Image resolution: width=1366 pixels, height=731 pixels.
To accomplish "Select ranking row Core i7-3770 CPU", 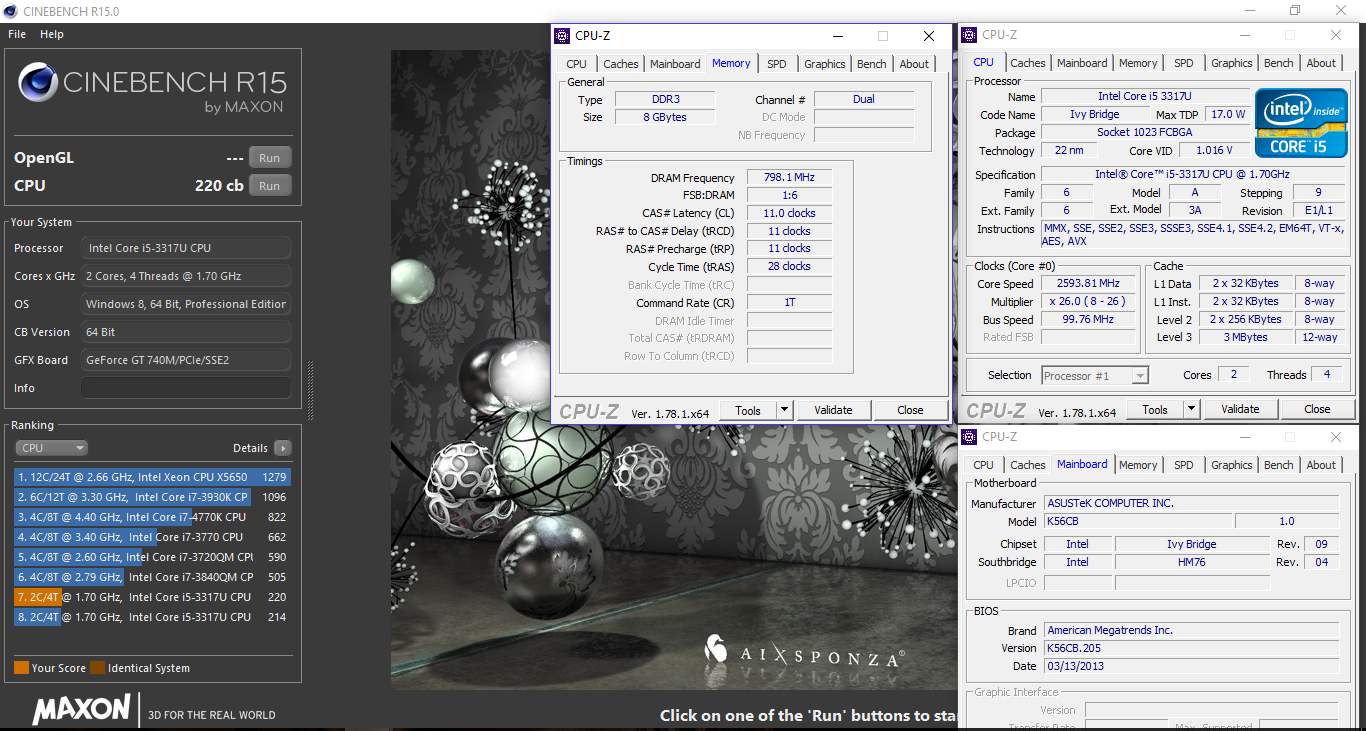I will [153, 537].
